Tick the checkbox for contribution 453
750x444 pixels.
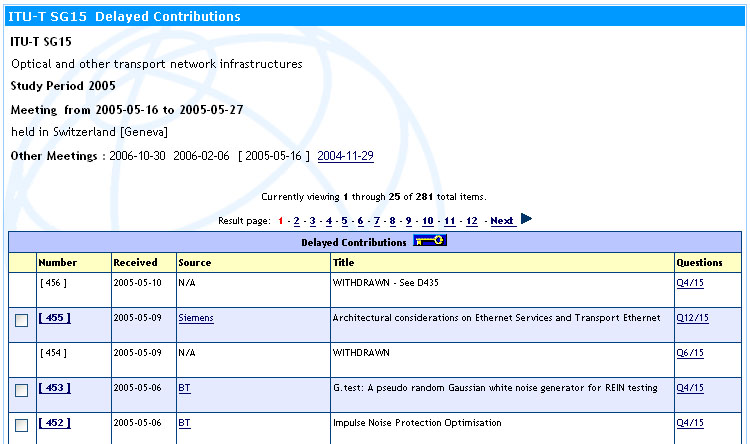pyautogui.click(x=22, y=390)
